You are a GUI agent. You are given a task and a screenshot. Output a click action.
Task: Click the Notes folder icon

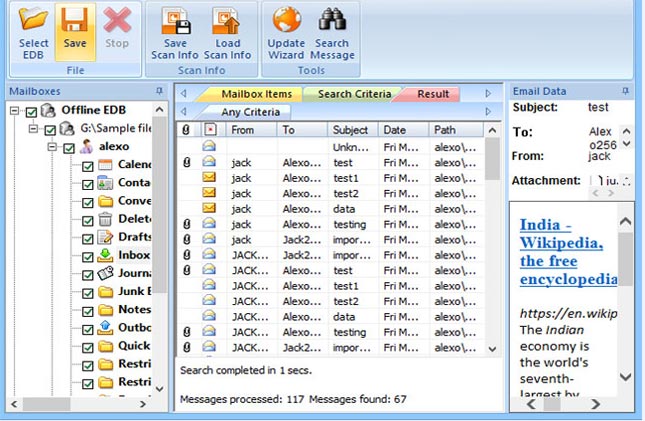click(x=105, y=309)
